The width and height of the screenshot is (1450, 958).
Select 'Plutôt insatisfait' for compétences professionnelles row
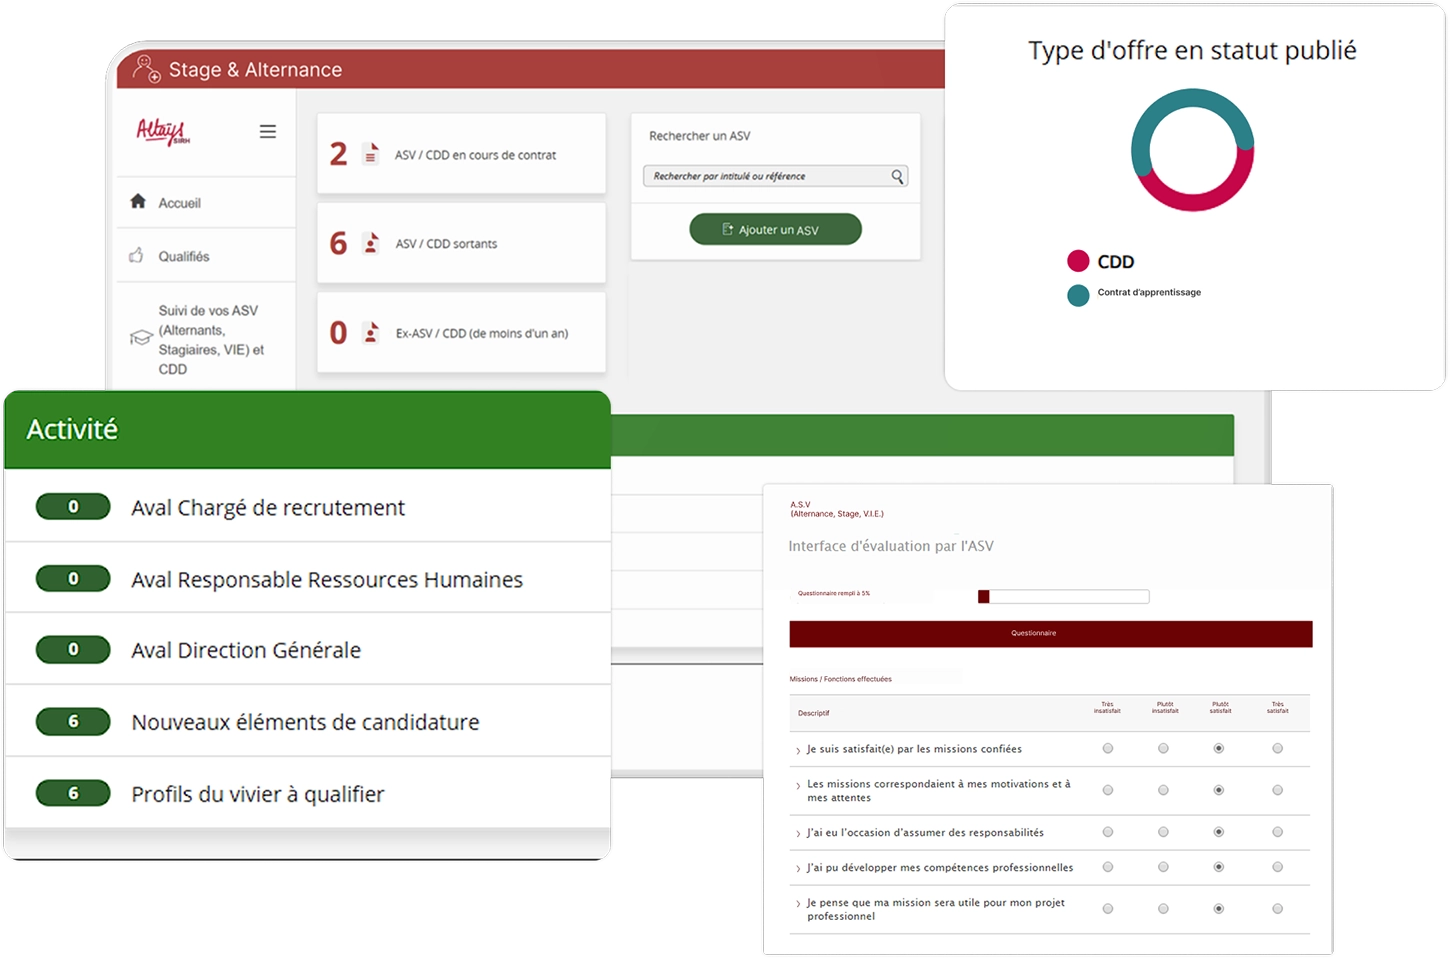pyautogui.click(x=1163, y=867)
